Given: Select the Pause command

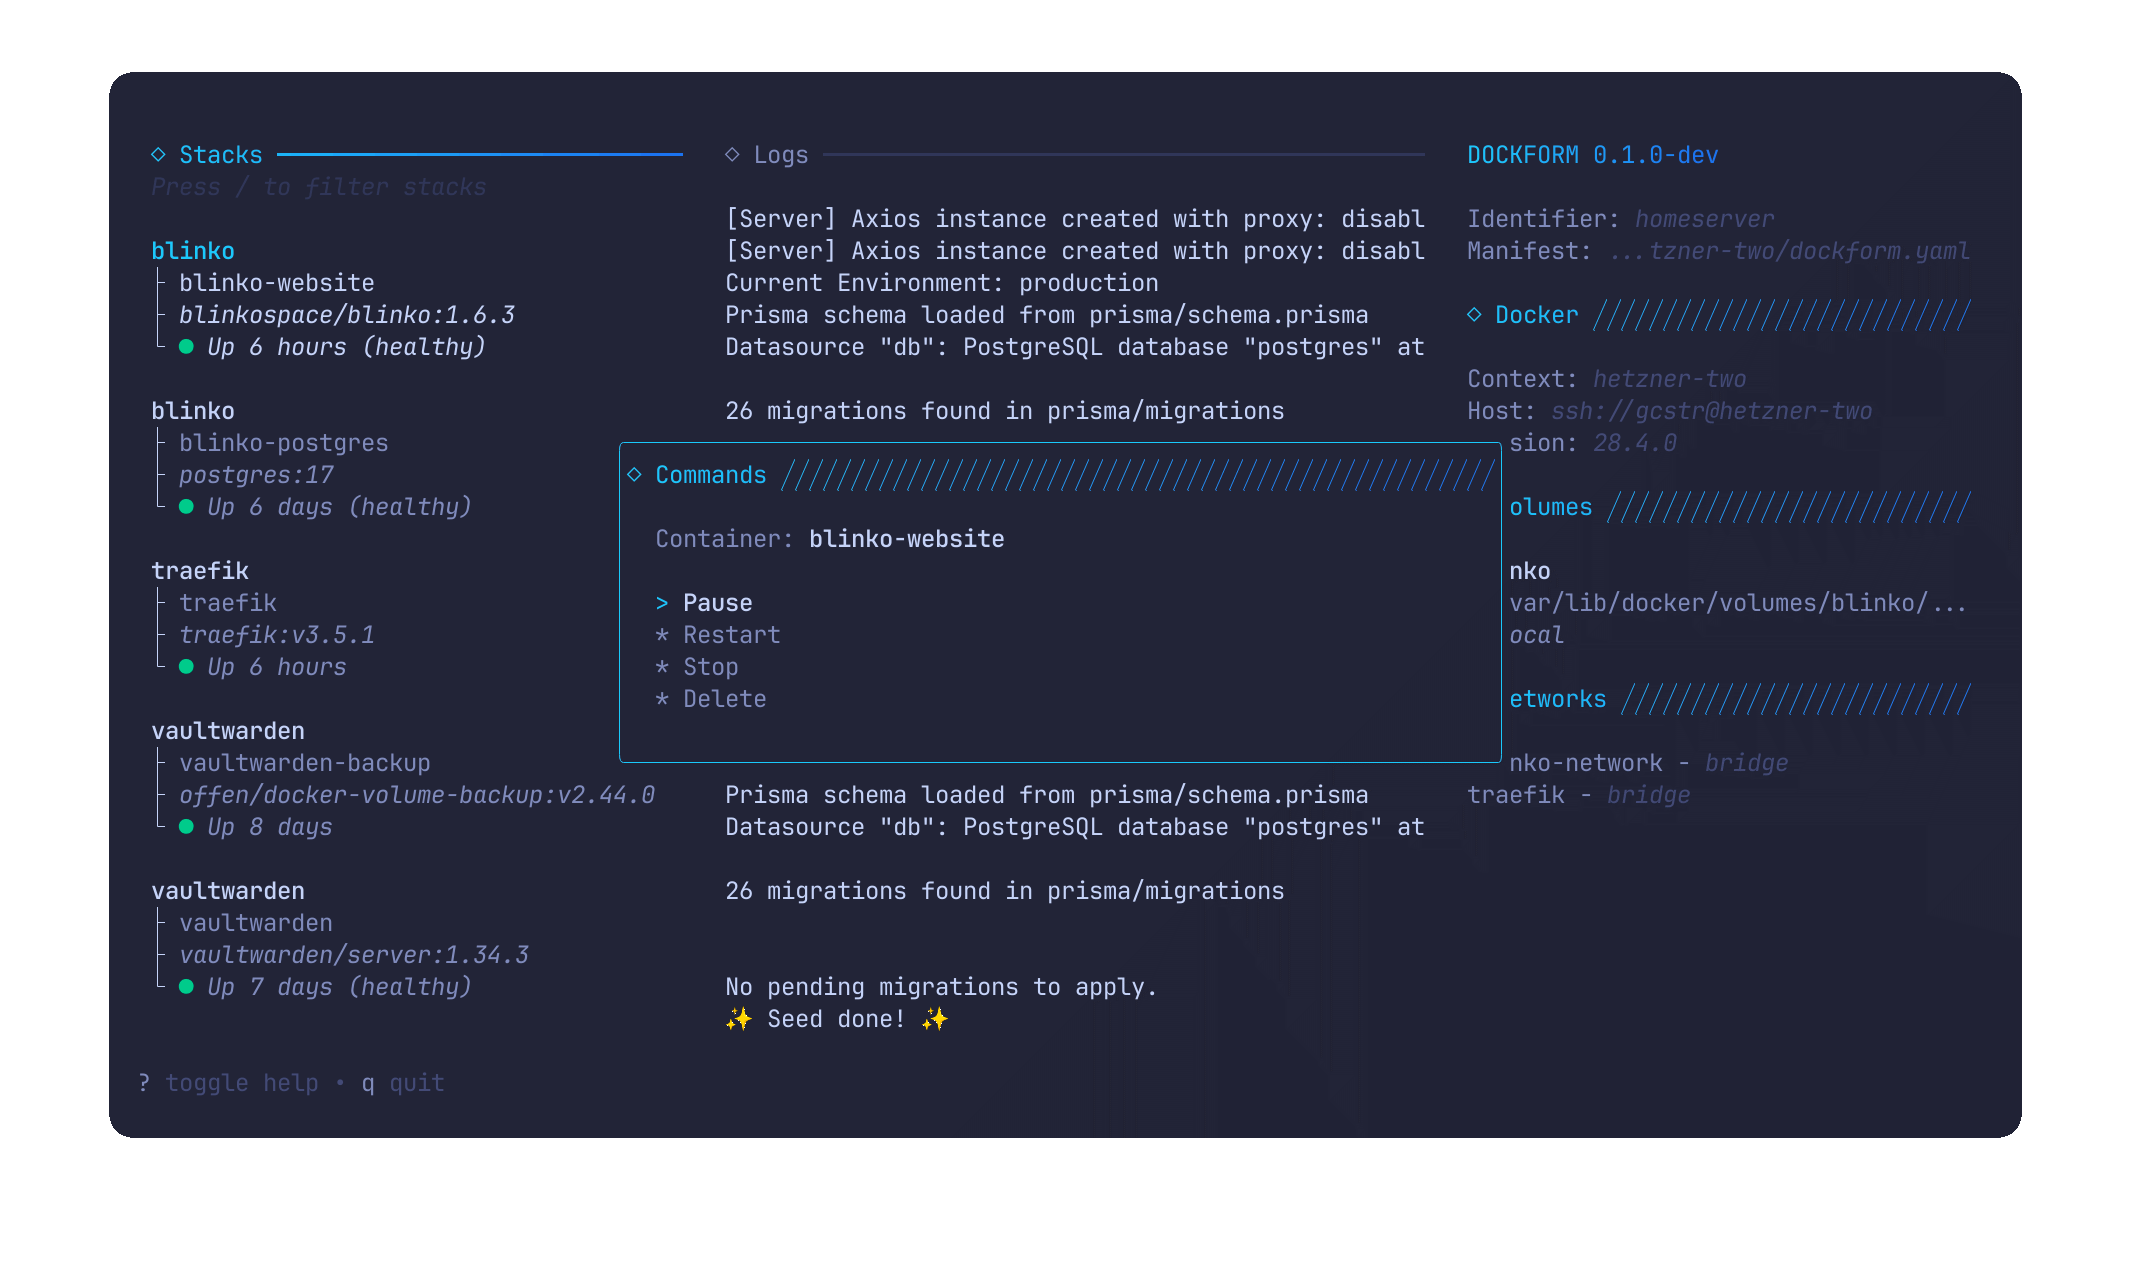Looking at the screenshot, I should pyautogui.click(x=717, y=603).
